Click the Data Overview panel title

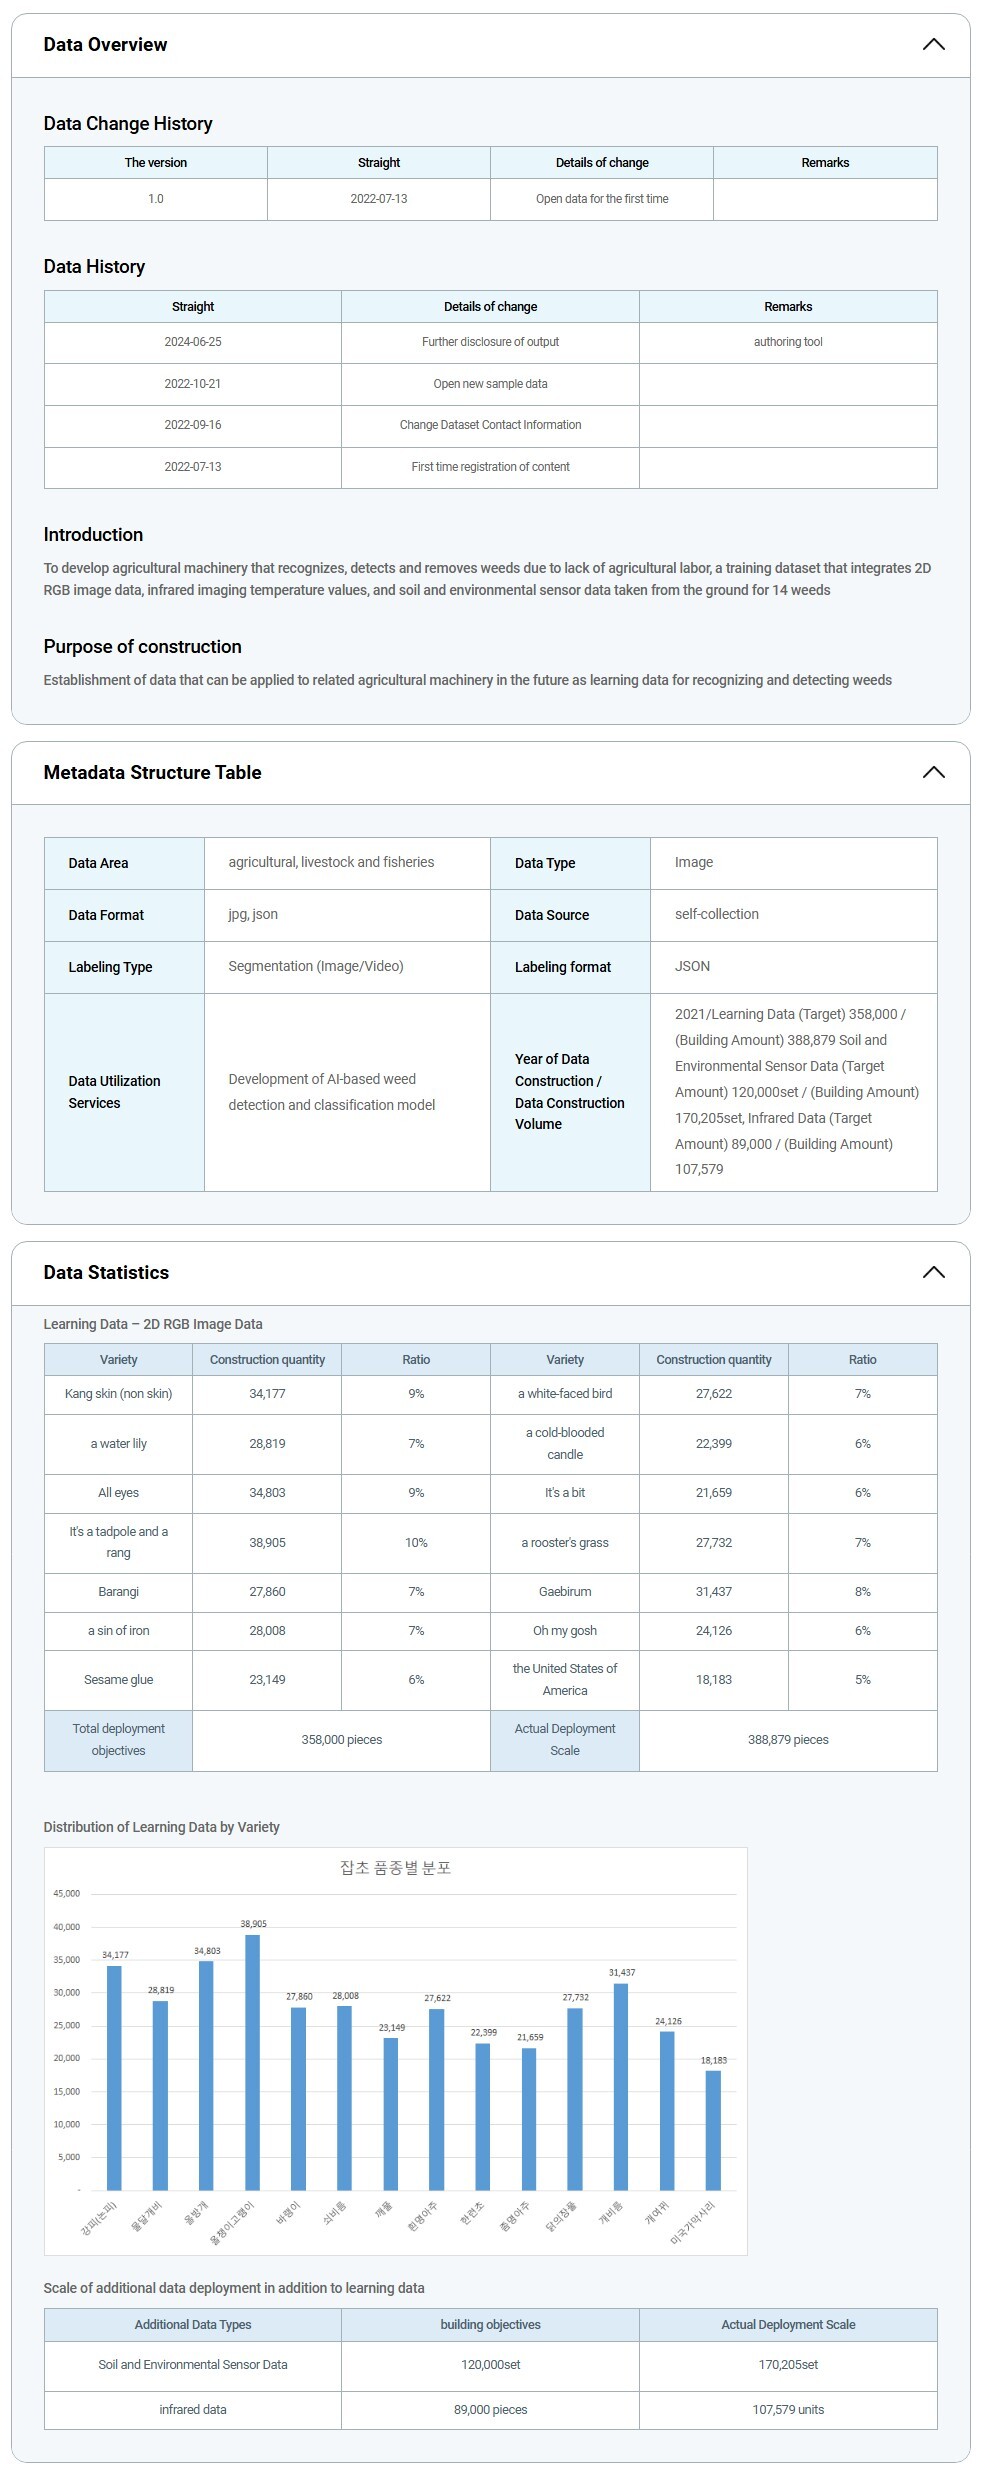105,45
